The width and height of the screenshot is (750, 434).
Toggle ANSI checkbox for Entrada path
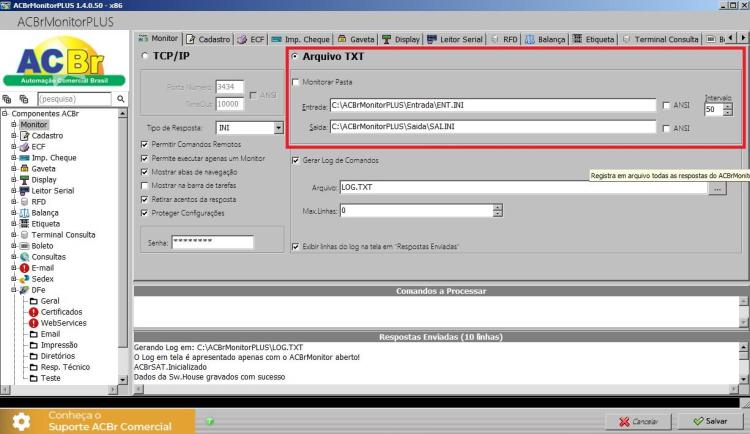[666, 105]
